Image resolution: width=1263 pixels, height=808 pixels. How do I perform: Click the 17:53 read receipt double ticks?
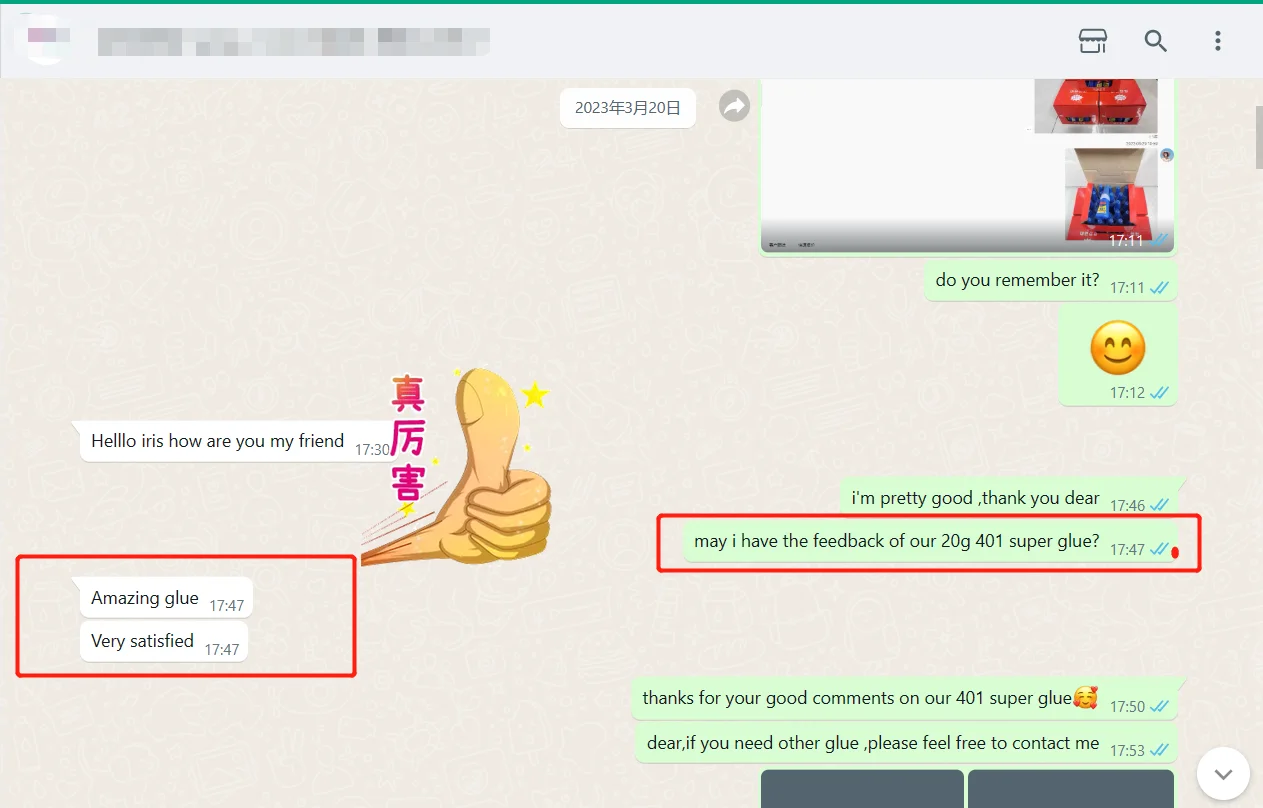coord(1160,750)
